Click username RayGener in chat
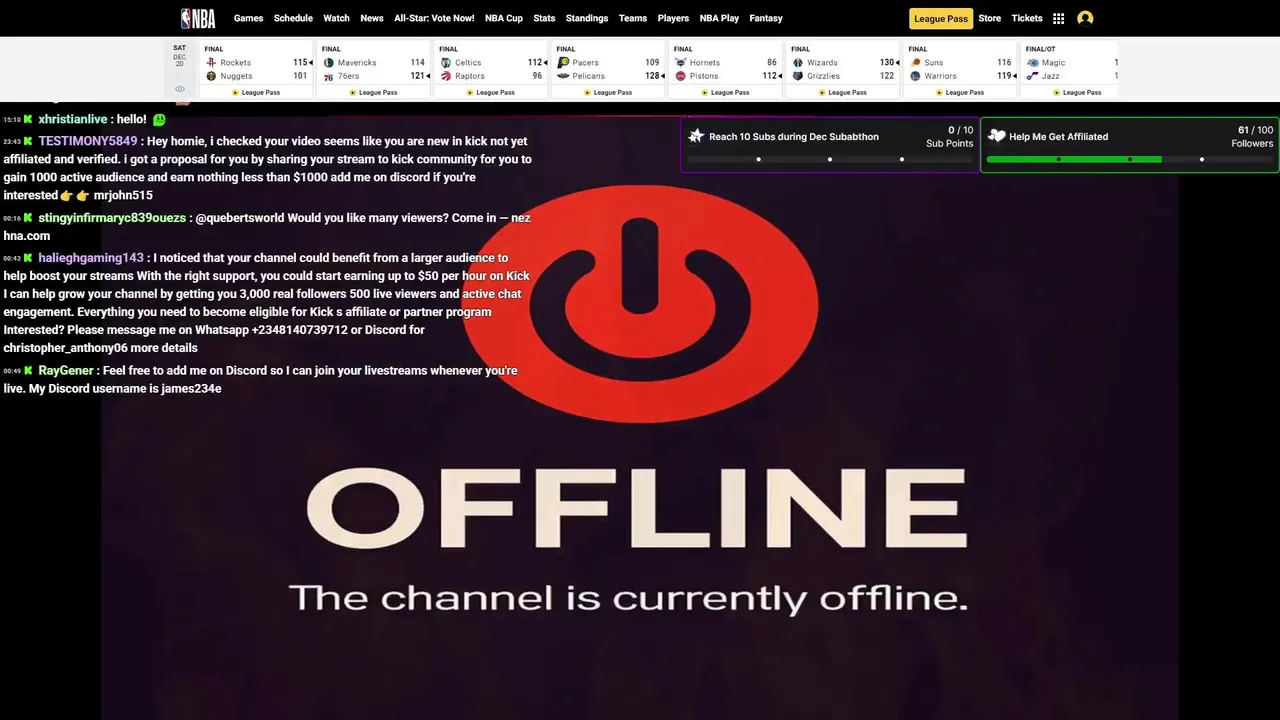Screen dimensions: 1280x720 click(66, 370)
